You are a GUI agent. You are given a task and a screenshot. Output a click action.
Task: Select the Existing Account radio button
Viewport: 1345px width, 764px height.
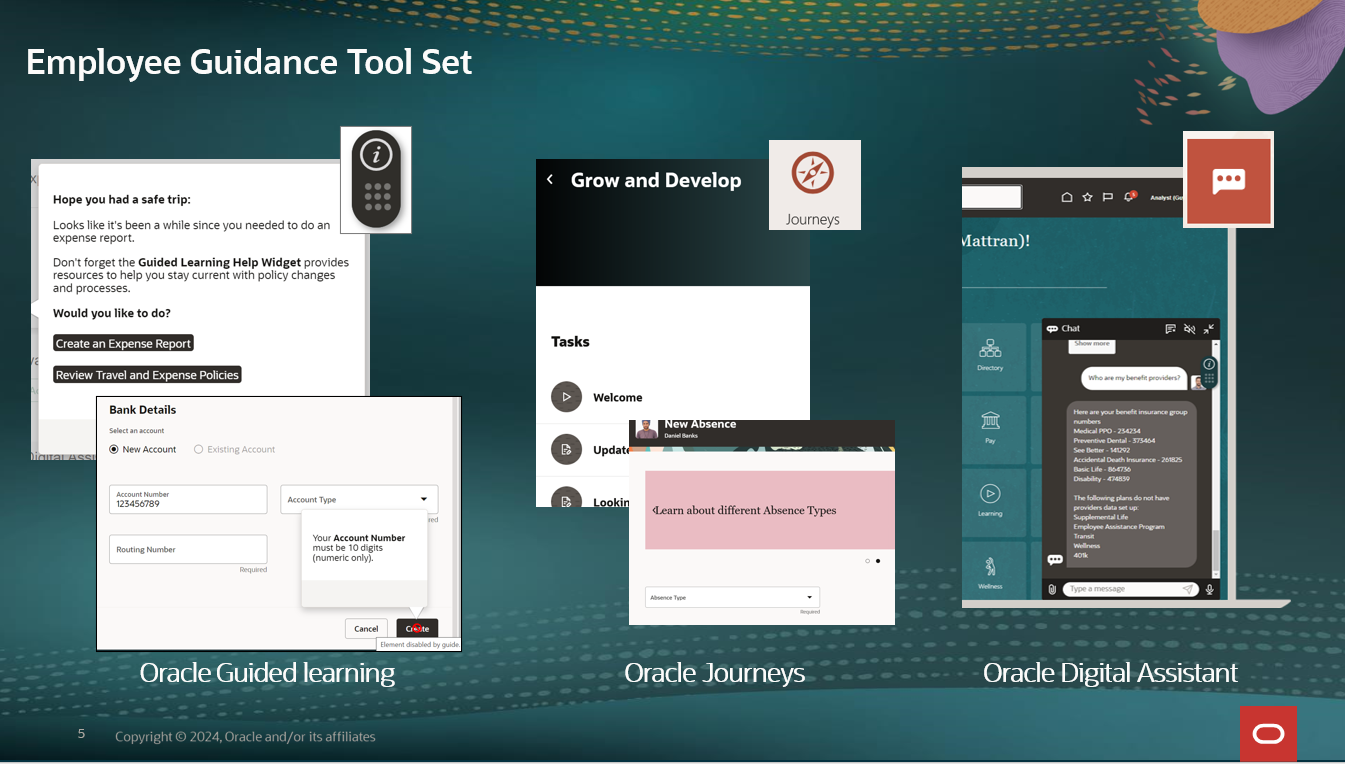click(198, 450)
